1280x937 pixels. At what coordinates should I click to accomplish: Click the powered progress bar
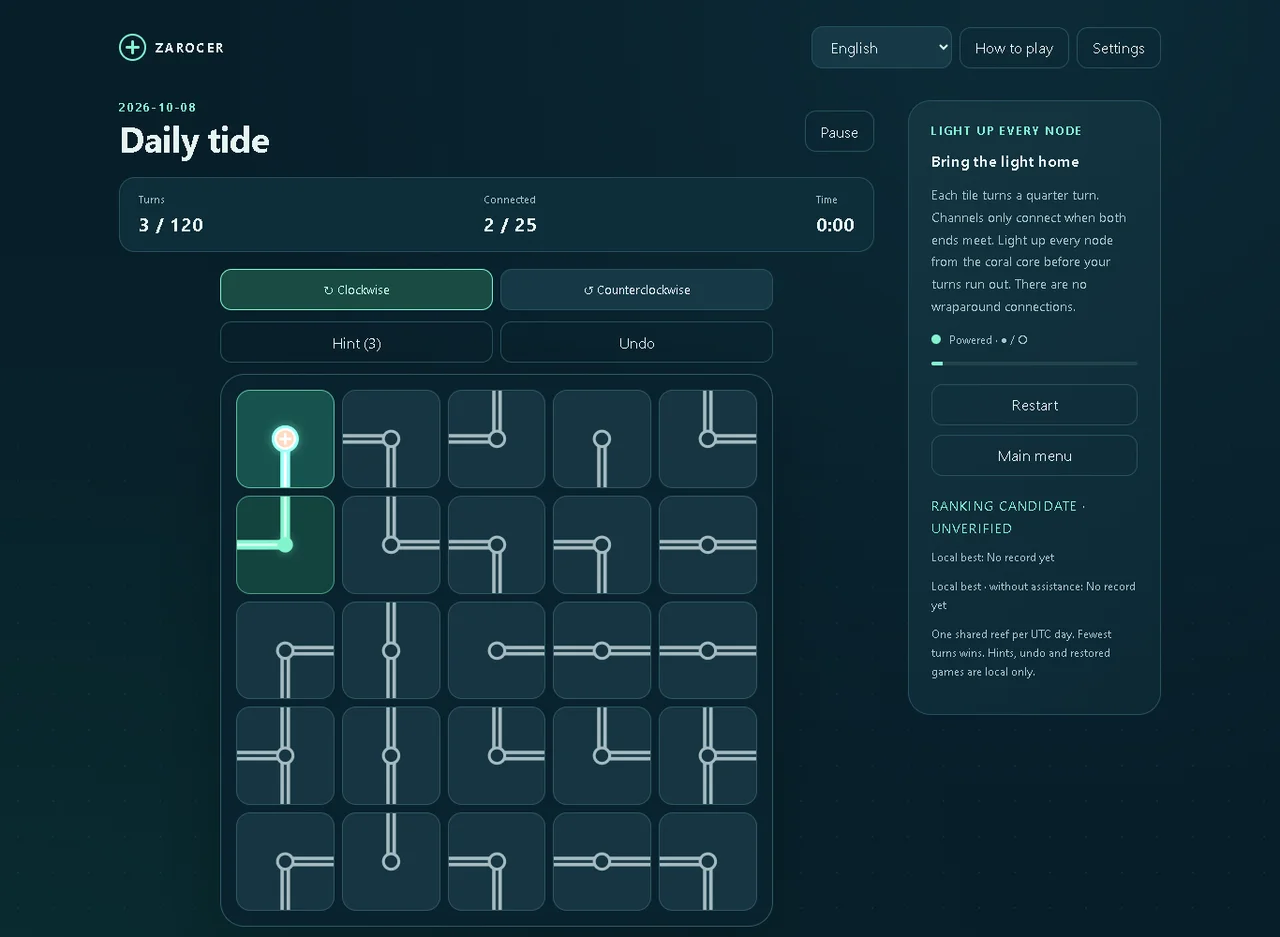(x=1034, y=363)
